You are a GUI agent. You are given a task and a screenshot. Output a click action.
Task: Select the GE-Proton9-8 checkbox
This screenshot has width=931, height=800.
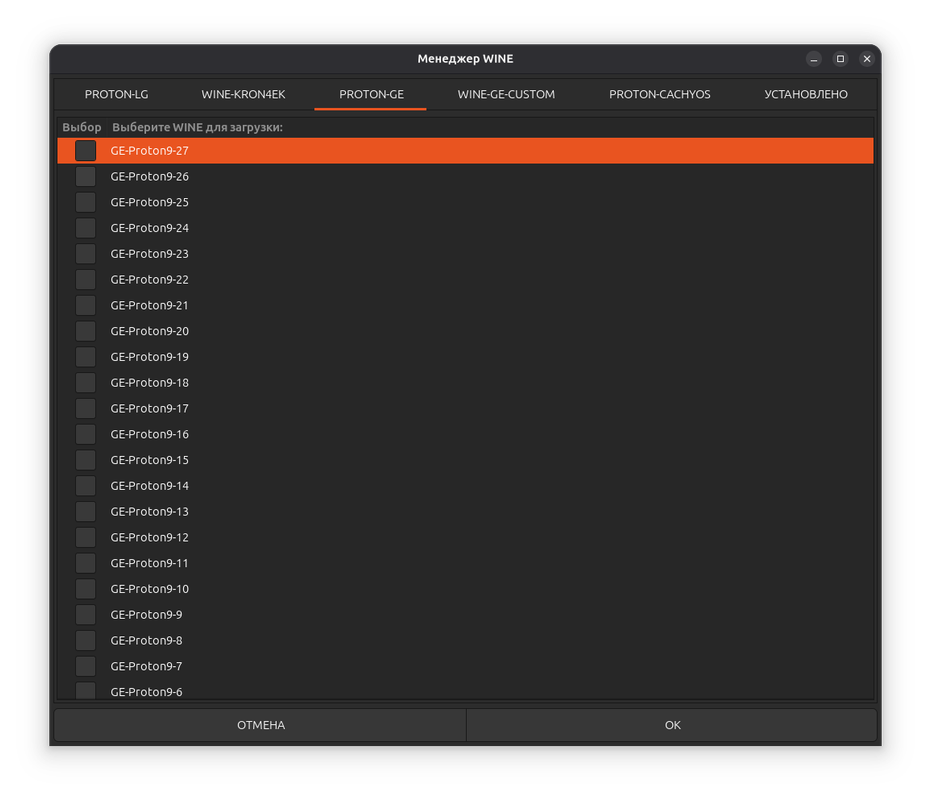(86, 640)
